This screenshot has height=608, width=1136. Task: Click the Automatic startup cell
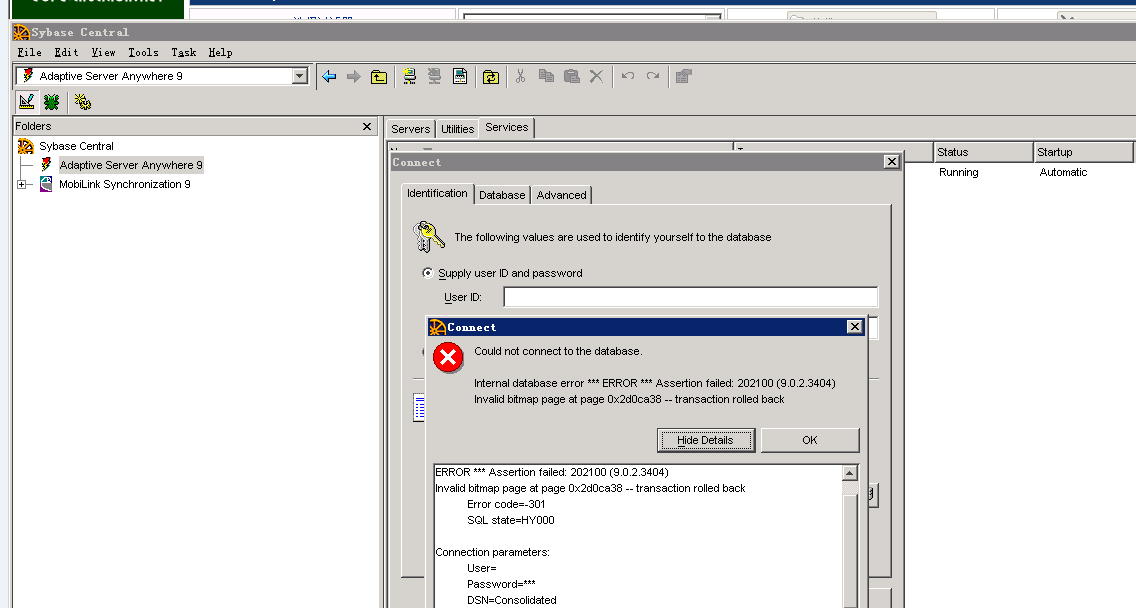[x=1063, y=172]
